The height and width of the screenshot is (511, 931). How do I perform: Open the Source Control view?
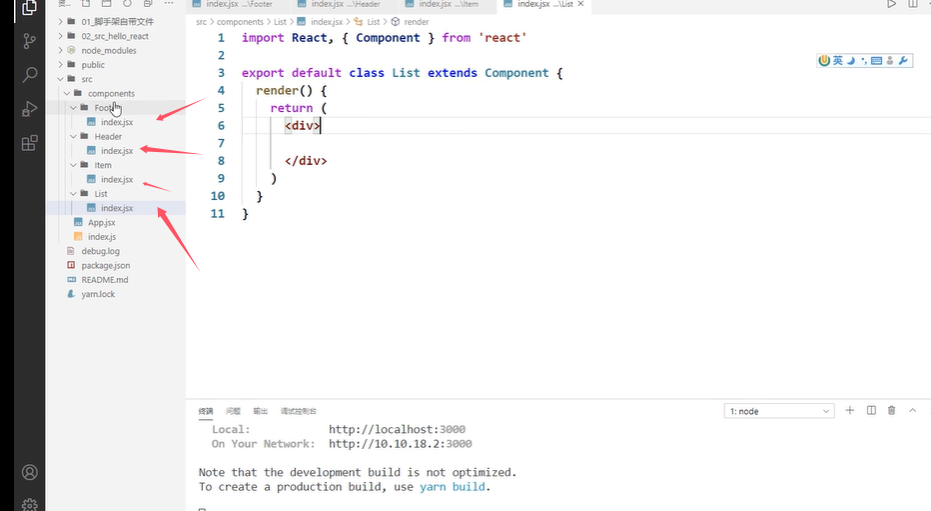point(29,41)
